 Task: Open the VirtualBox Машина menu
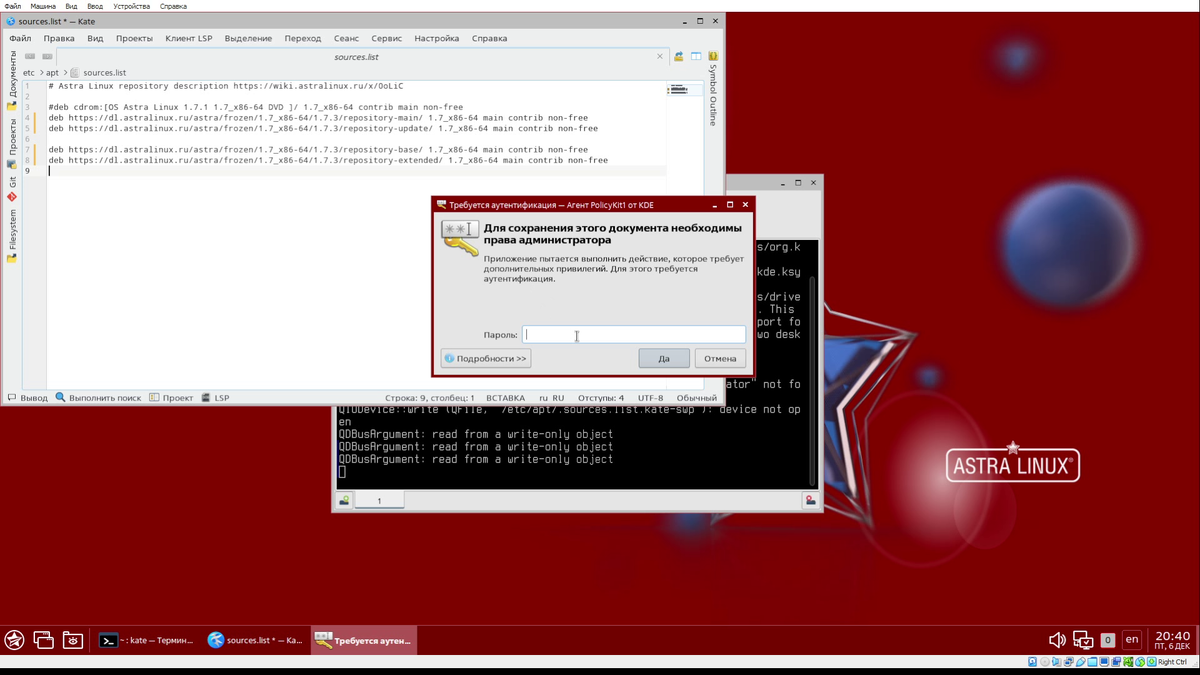[43, 6]
